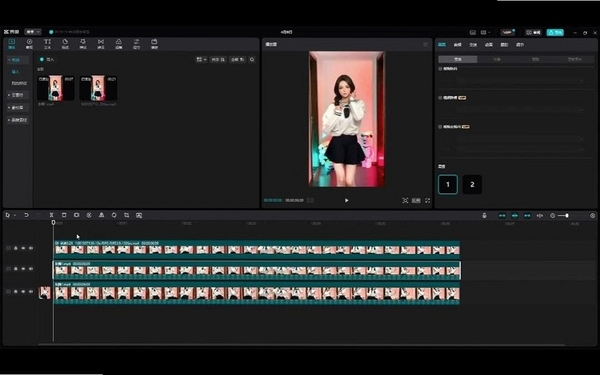Viewport: 600px width, 375px height.
Task: Open the filter dropdown beside search icon
Action: click(x=238, y=59)
